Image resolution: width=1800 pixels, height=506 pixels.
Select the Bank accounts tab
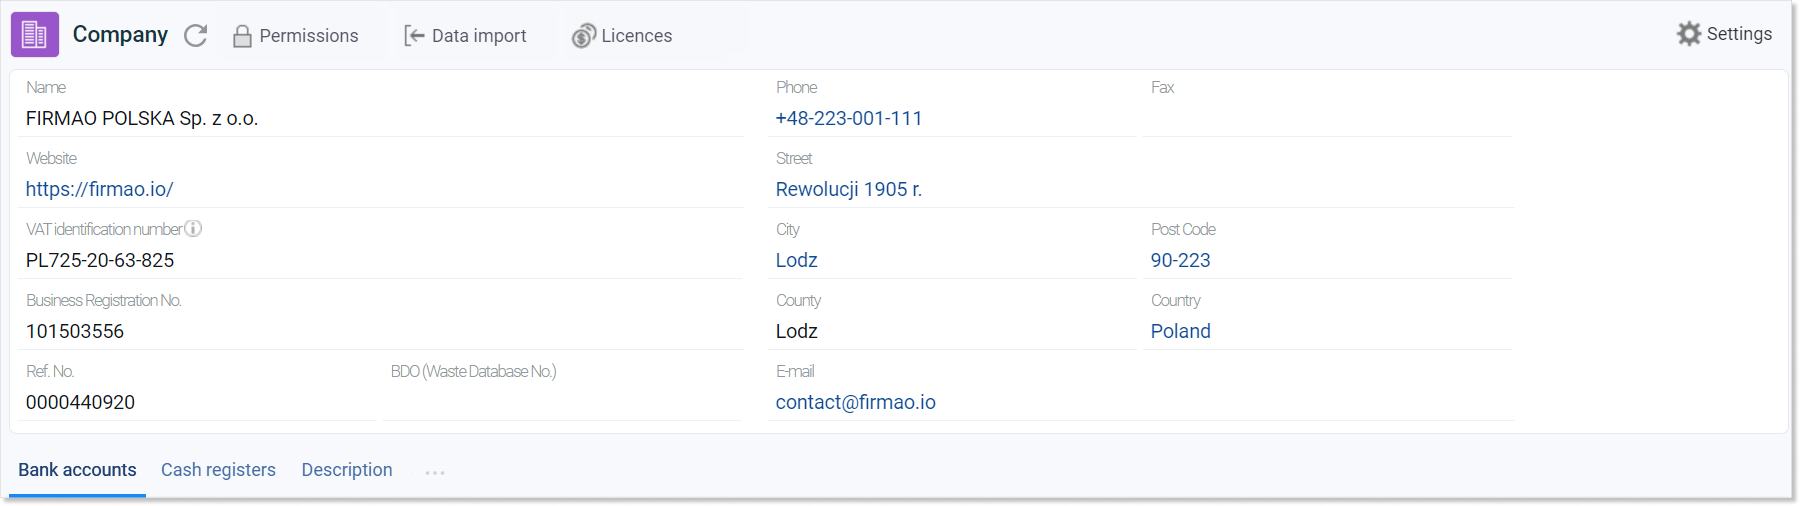tap(77, 470)
